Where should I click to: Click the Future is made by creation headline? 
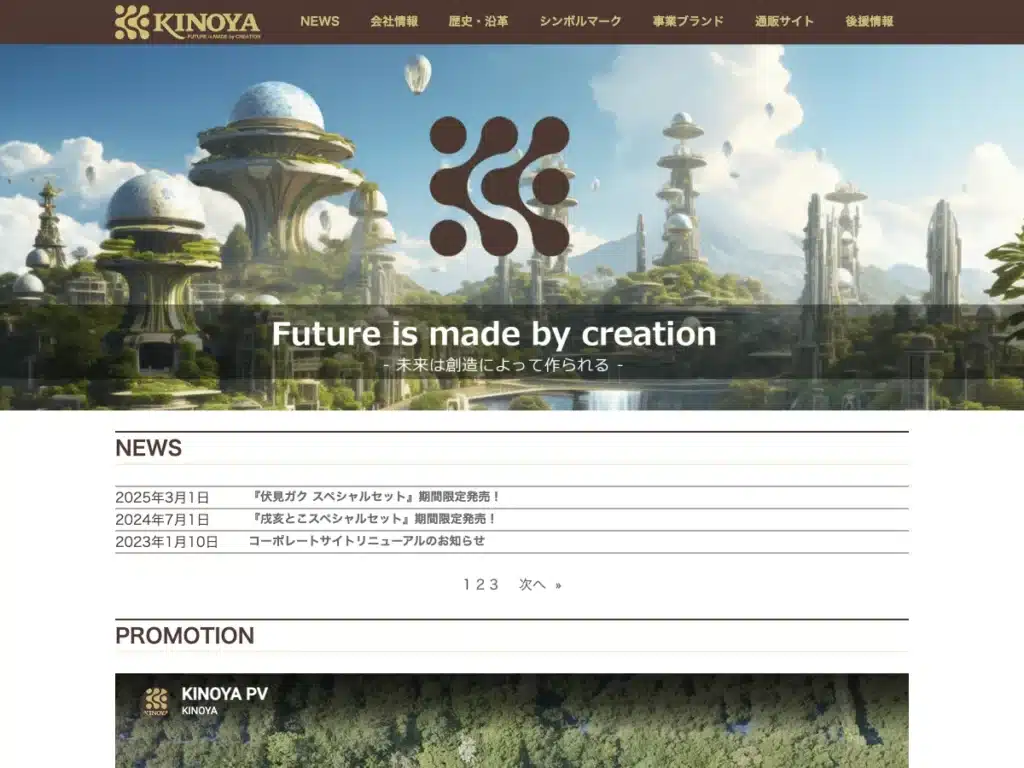pos(494,334)
